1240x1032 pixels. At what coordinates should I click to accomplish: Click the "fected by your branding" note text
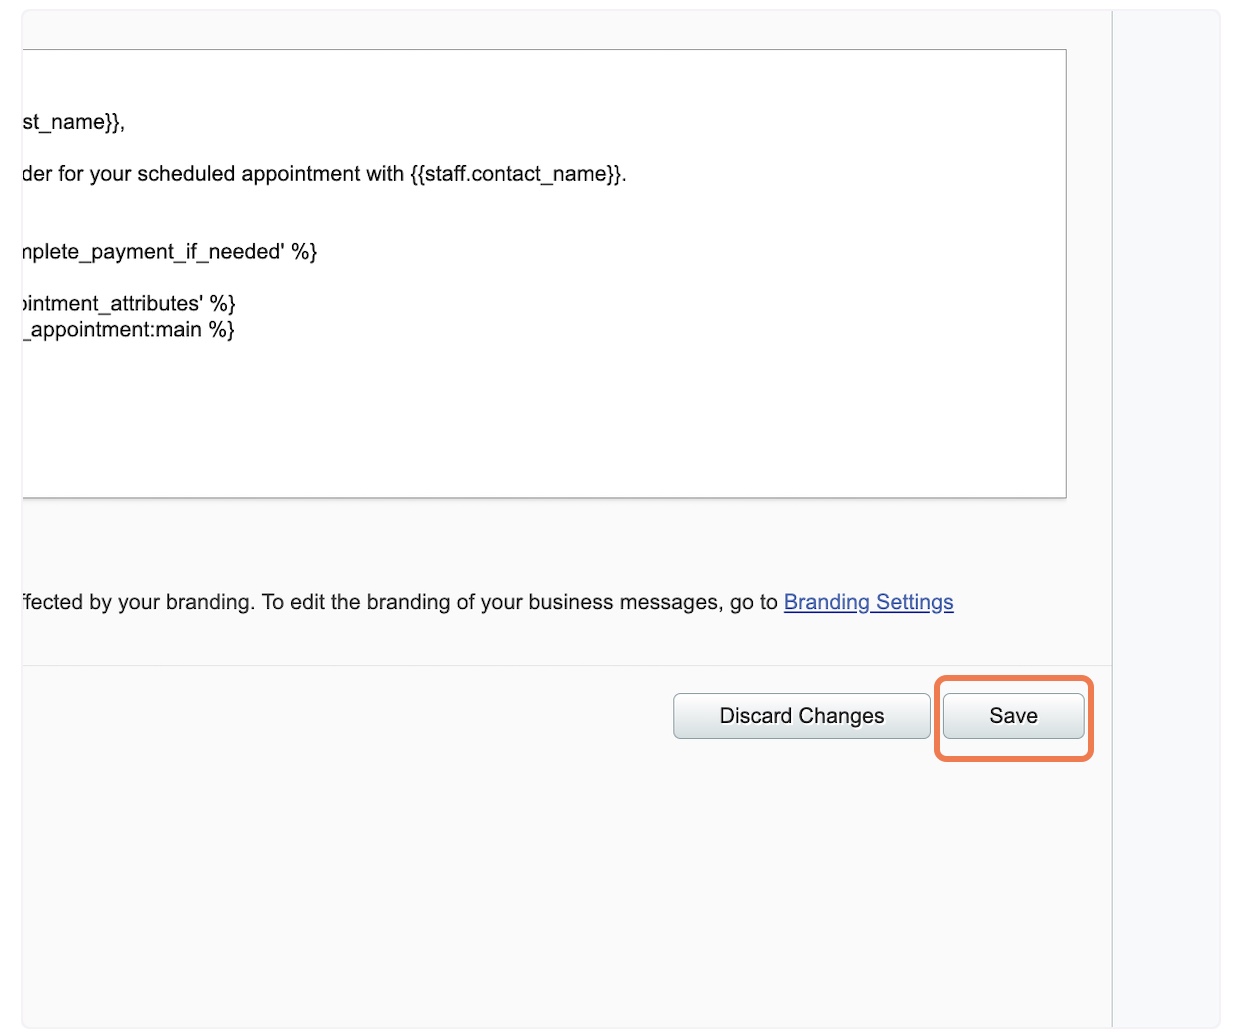tap(138, 602)
